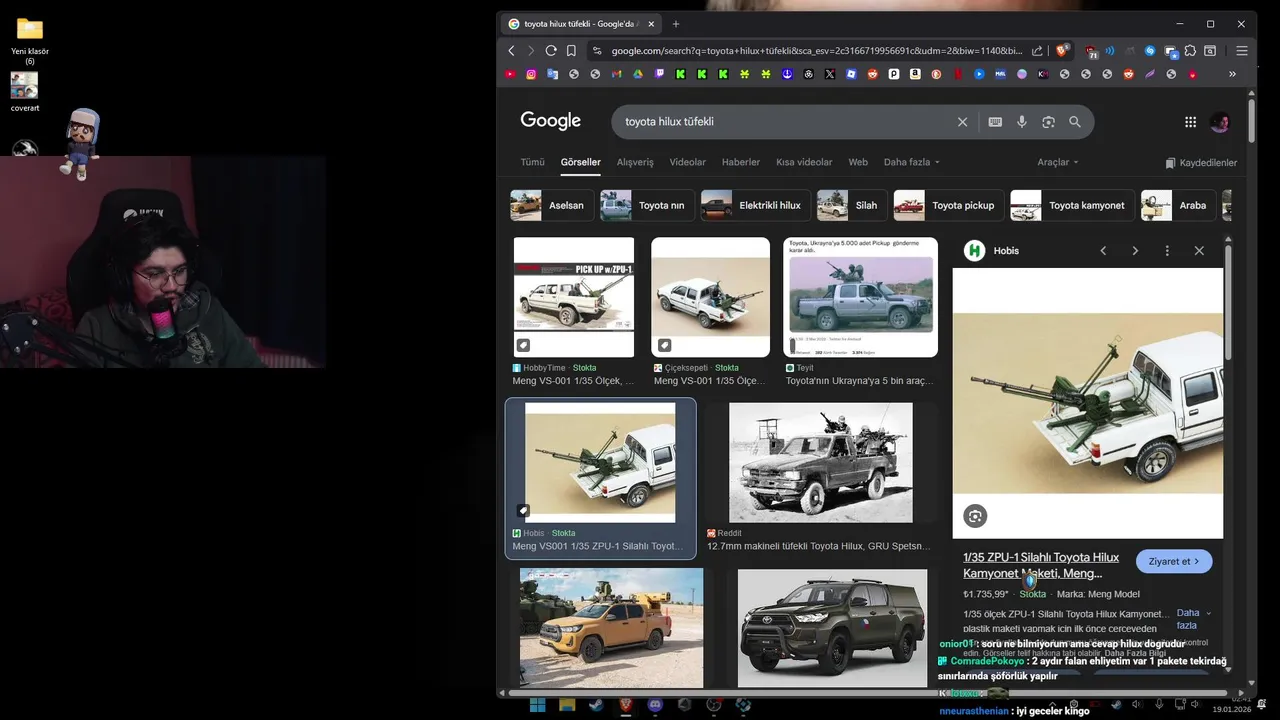Filter images by the Silah chip

[x=852, y=205]
